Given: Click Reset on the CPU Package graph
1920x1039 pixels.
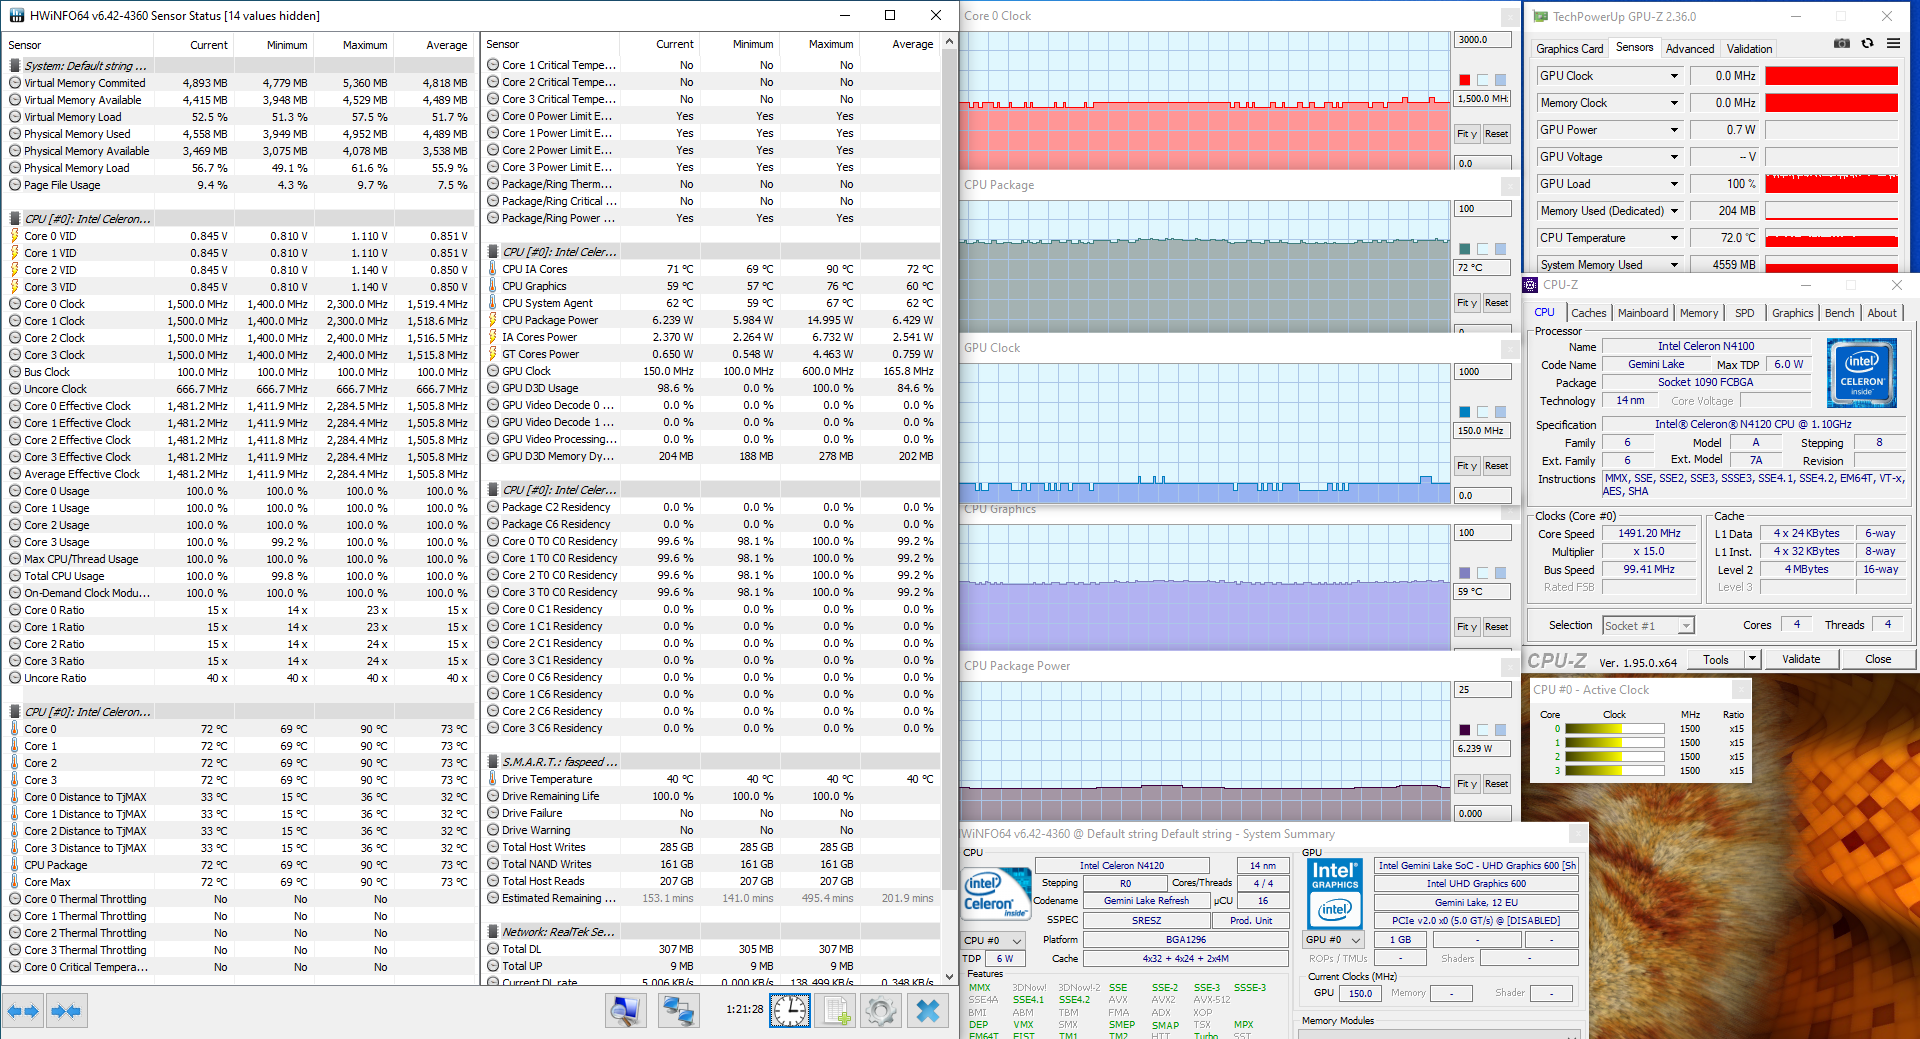Looking at the screenshot, I should tap(1496, 303).
